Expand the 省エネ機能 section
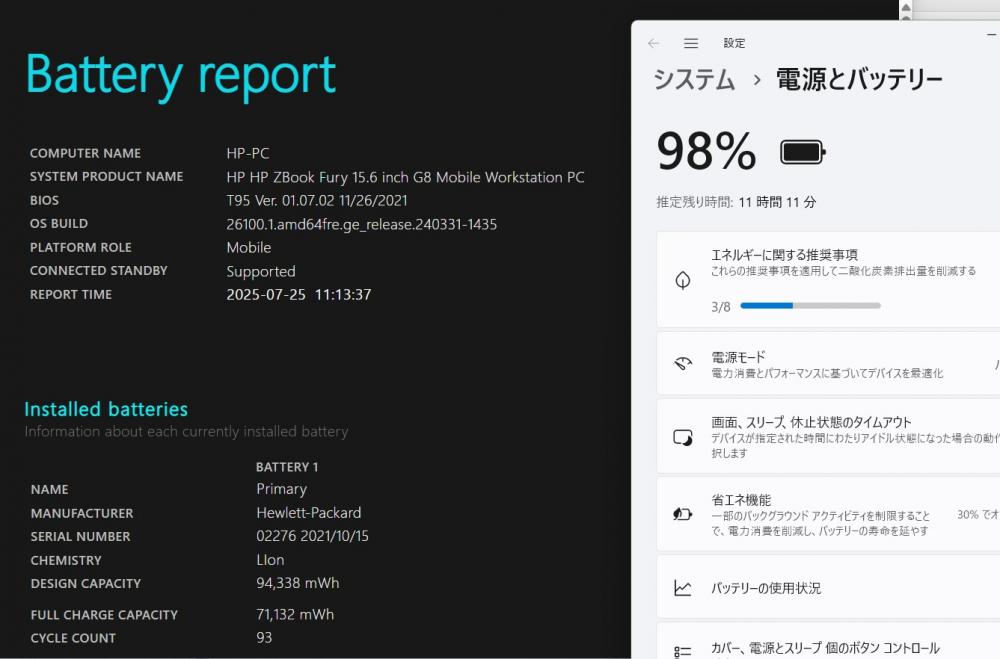Screen dimensions: 1000x659 tap(828, 514)
